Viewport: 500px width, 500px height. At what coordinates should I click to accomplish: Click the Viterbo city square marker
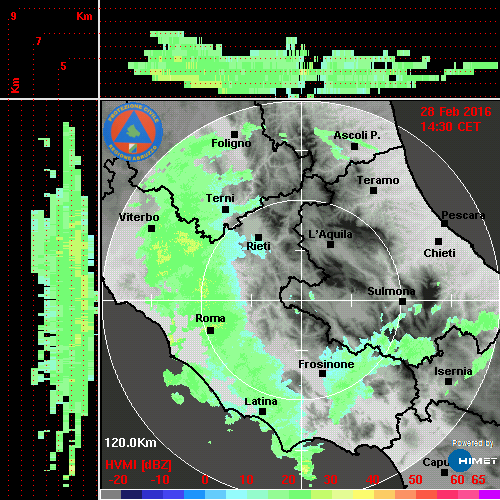pos(151,228)
